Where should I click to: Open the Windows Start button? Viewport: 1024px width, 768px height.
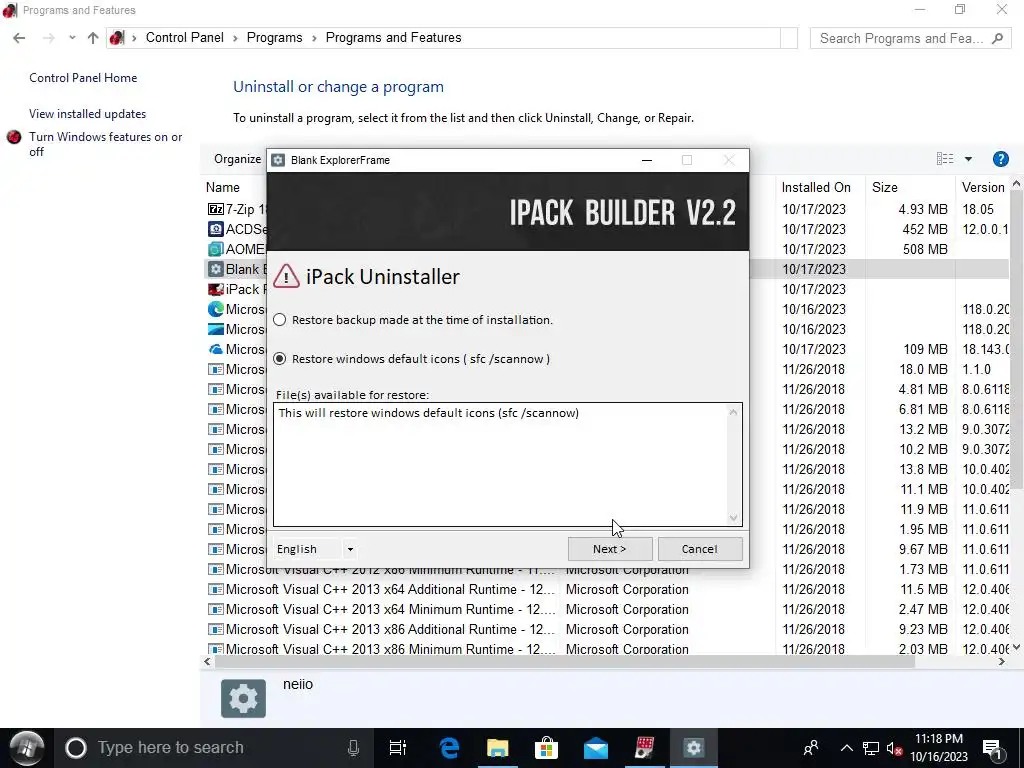26,748
